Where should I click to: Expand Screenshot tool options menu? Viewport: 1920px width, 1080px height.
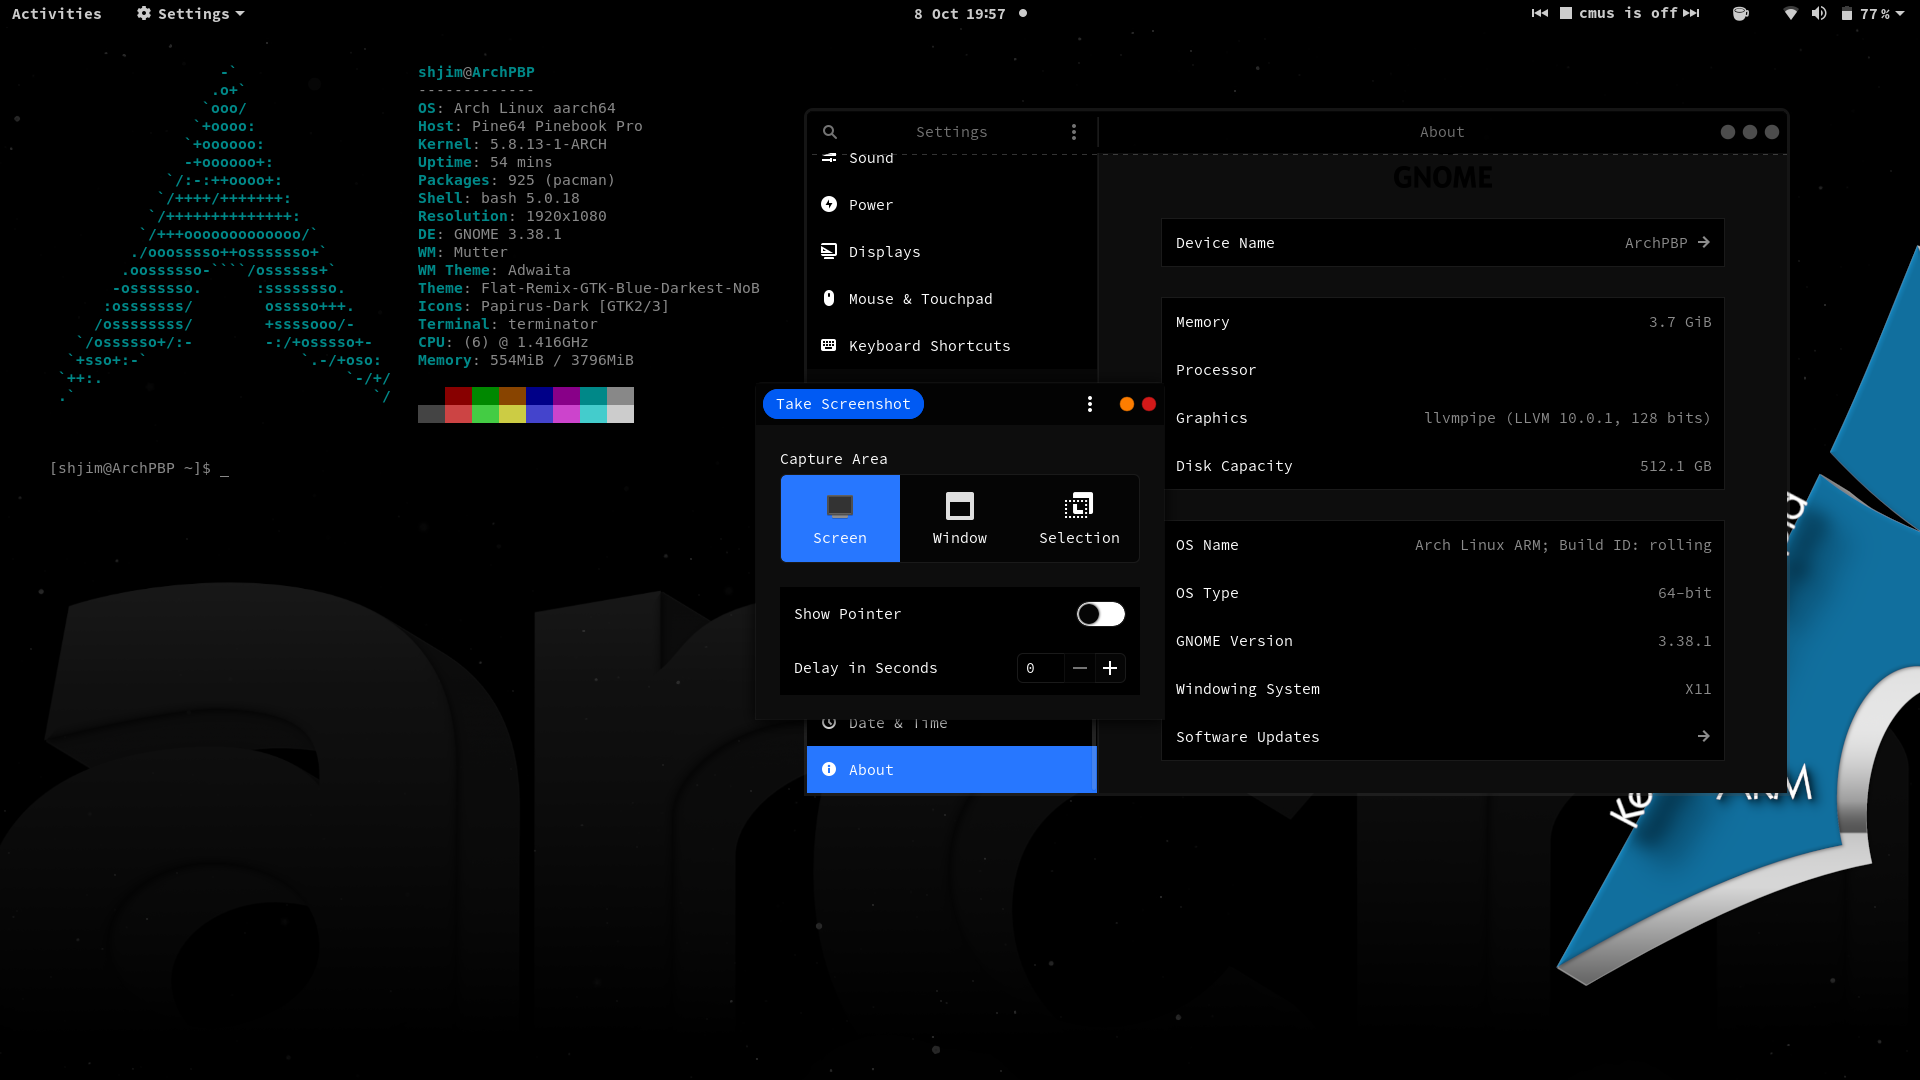[x=1089, y=404]
